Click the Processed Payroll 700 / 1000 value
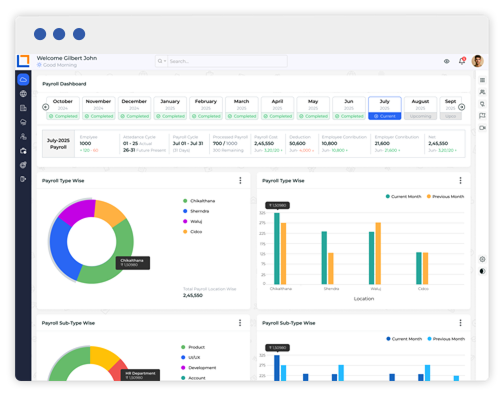 tap(225, 143)
